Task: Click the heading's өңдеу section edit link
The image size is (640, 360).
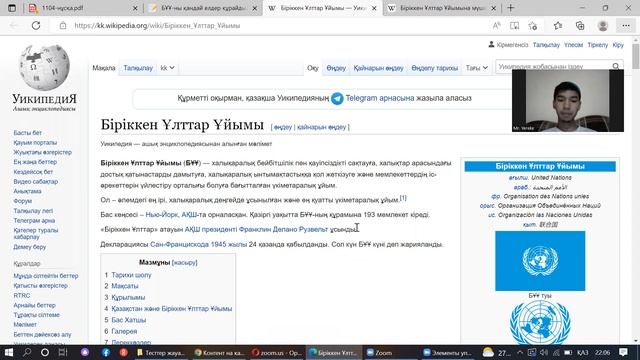Action: (x=283, y=127)
